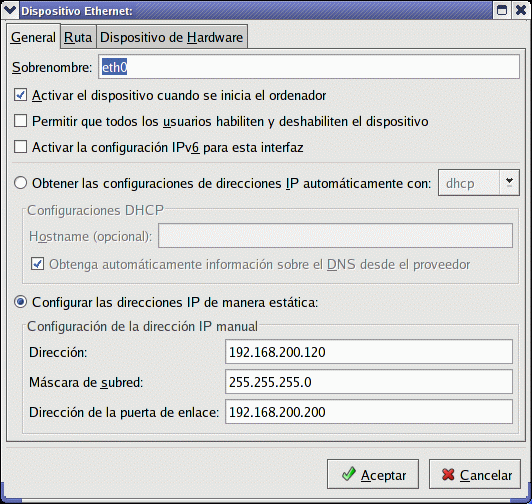532x504 pixels.
Task: Click the Sobrenombre eth0 text field
Action: (309, 67)
